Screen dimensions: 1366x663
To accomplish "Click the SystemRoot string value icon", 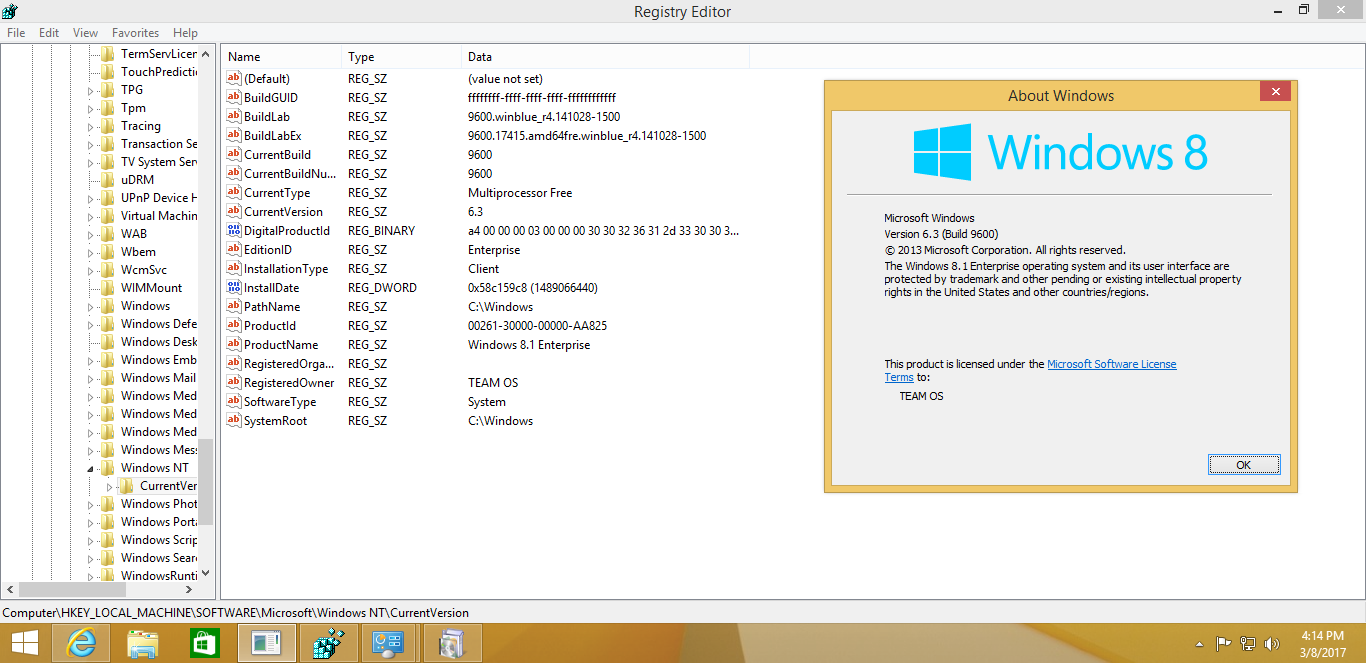I will click(235, 421).
